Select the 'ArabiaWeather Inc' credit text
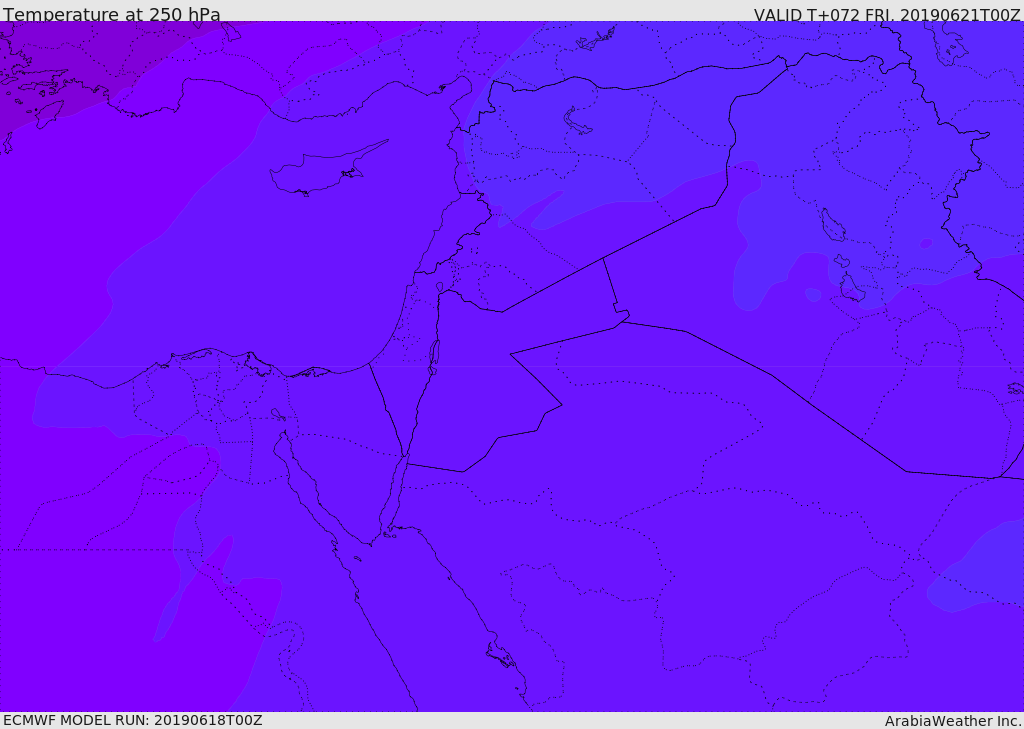The height and width of the screenshot is (729, 1024). (x=951, y=721)
